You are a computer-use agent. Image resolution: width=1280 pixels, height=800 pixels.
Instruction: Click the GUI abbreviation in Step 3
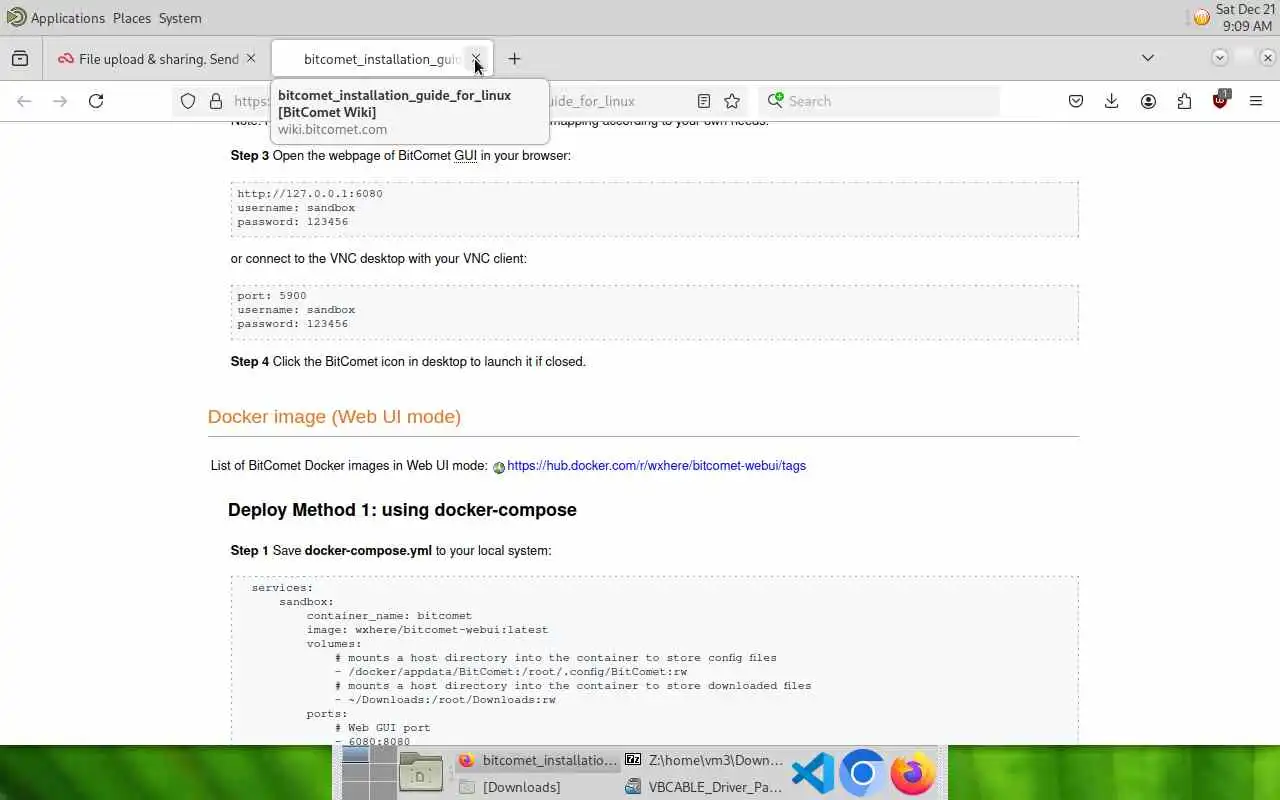(x=465, y=156)
